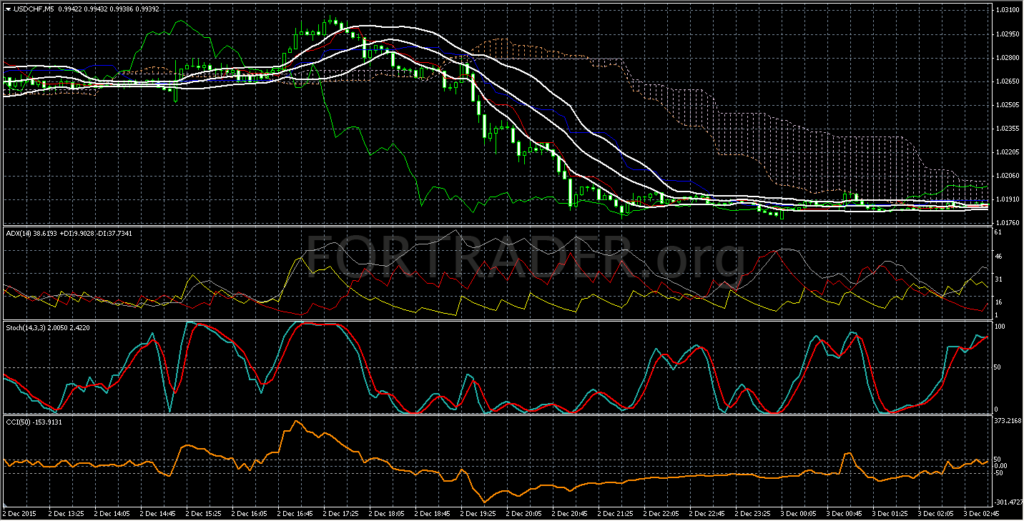Click the 2 Dec 18:05 time label
Image resolution: width=1024 pixels, height=521 pixels.
389,514
